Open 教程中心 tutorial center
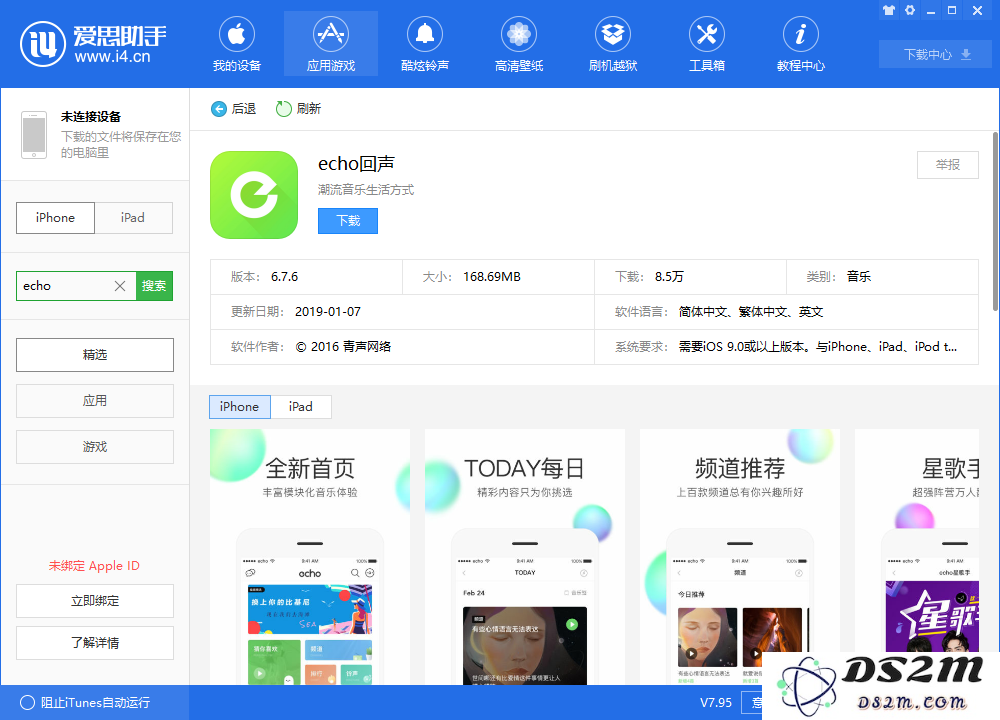Screen dimensions: 1000x720 (x=800, y=45)
